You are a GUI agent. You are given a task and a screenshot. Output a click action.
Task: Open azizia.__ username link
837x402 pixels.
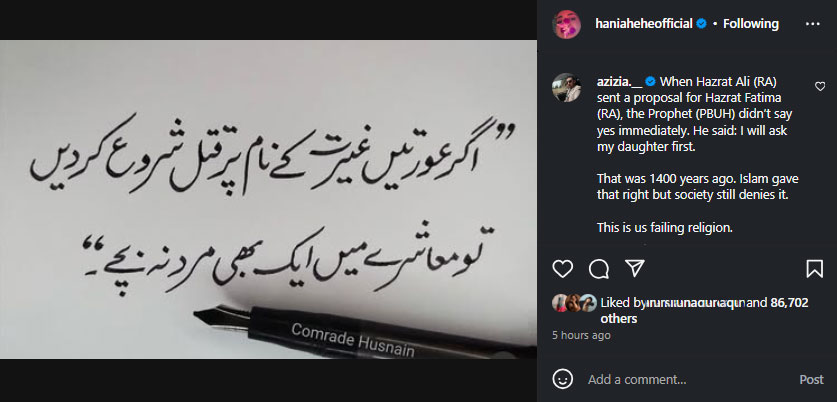point(620,82)
